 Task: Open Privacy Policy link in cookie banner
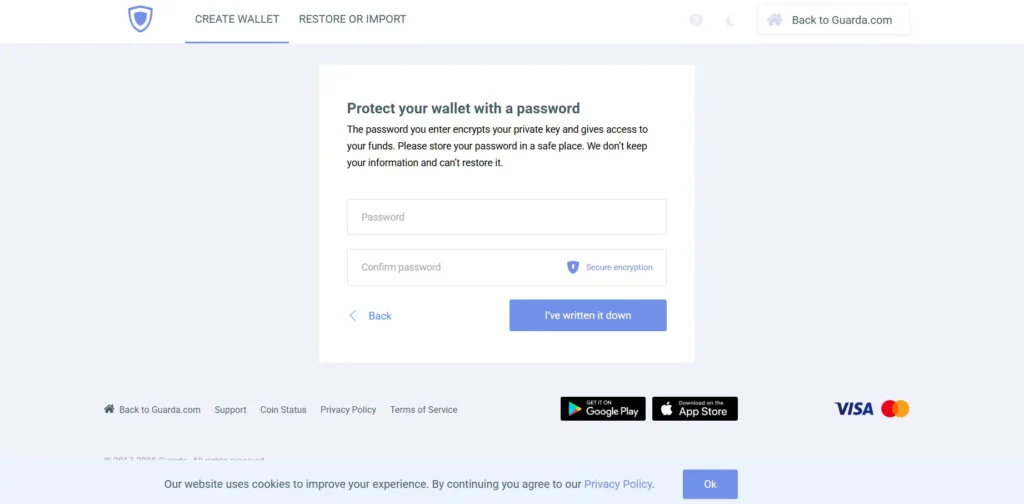(618, 484)
